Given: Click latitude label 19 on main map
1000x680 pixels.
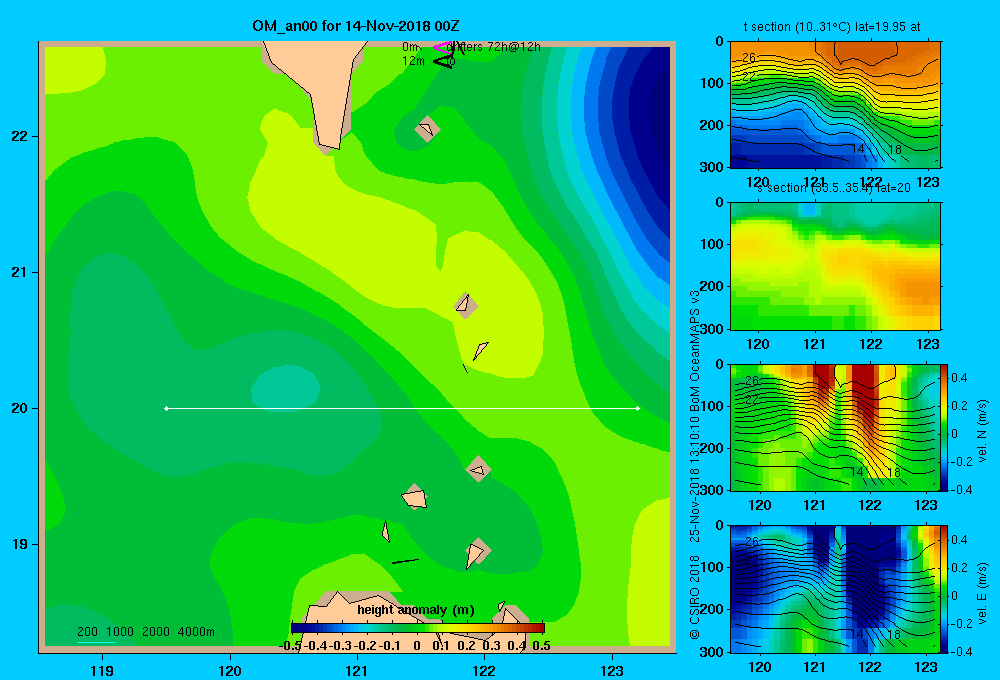Looking at the screenshot, I should coord(20,544).
